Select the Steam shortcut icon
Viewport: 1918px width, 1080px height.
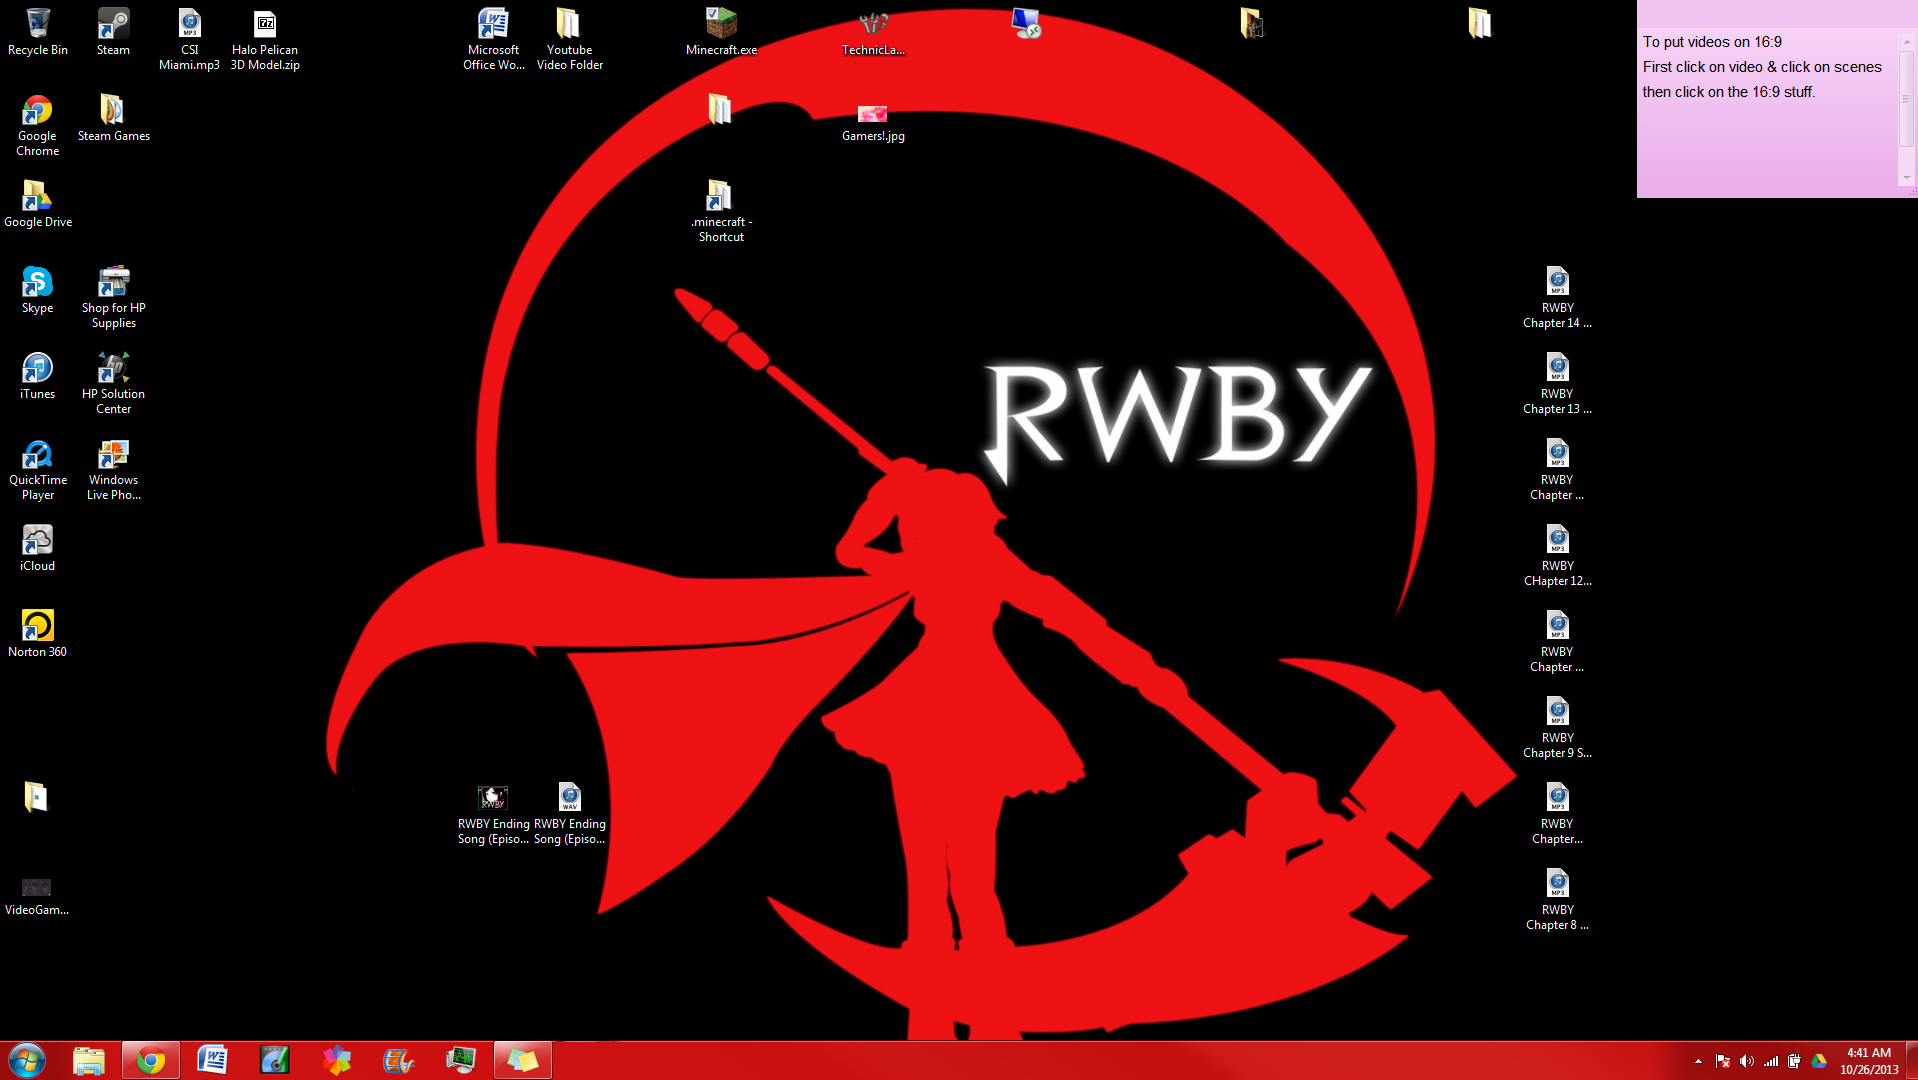pyautogui.click(x=113, y=31)
